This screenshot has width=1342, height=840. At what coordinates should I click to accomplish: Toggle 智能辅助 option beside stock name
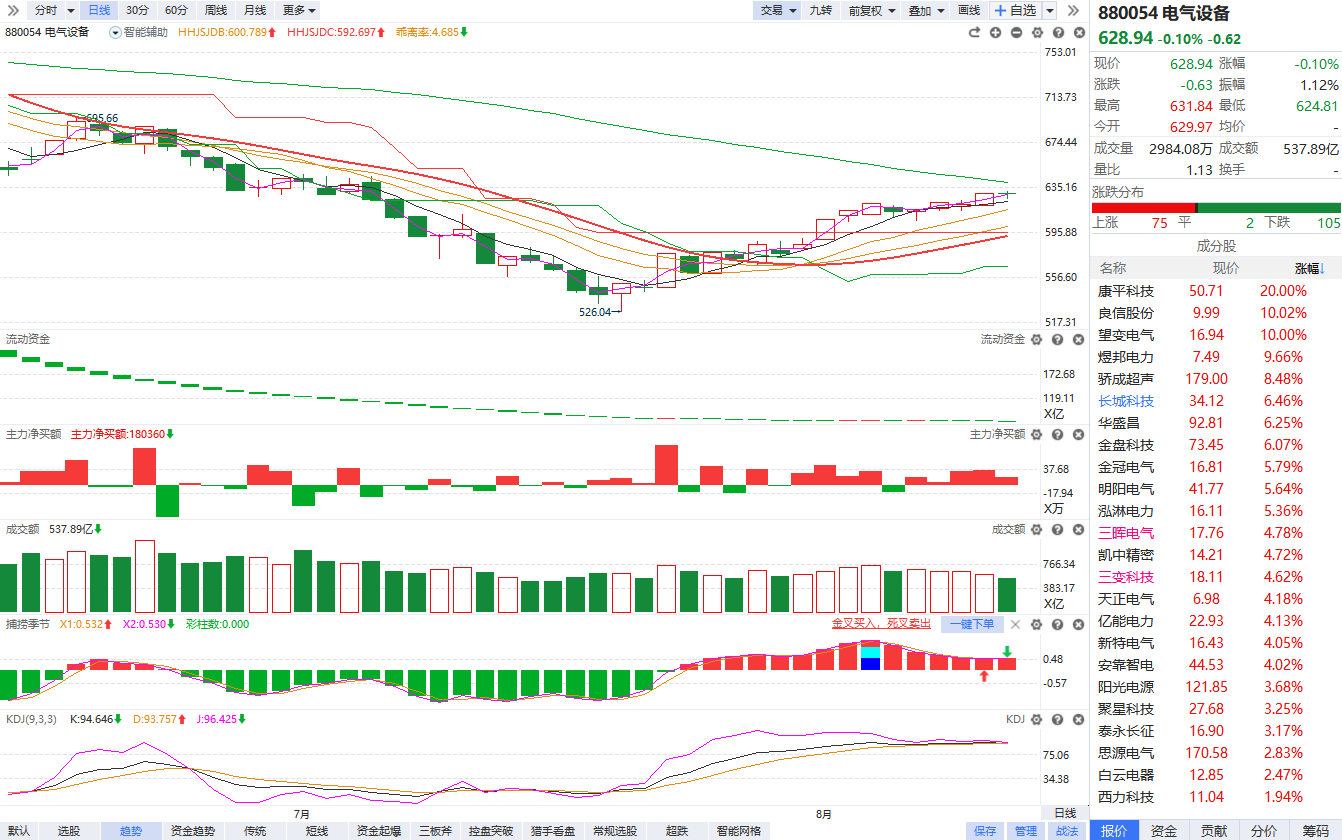click(x=138, y=32)
